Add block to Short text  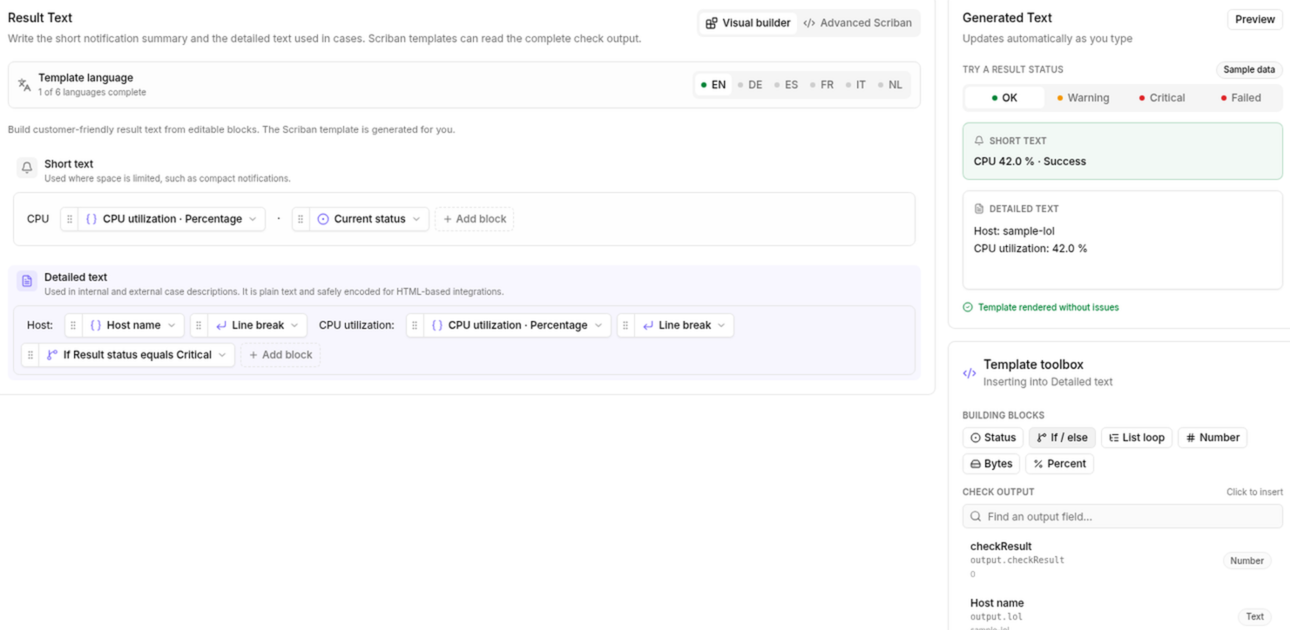click(x=474, y=219)
